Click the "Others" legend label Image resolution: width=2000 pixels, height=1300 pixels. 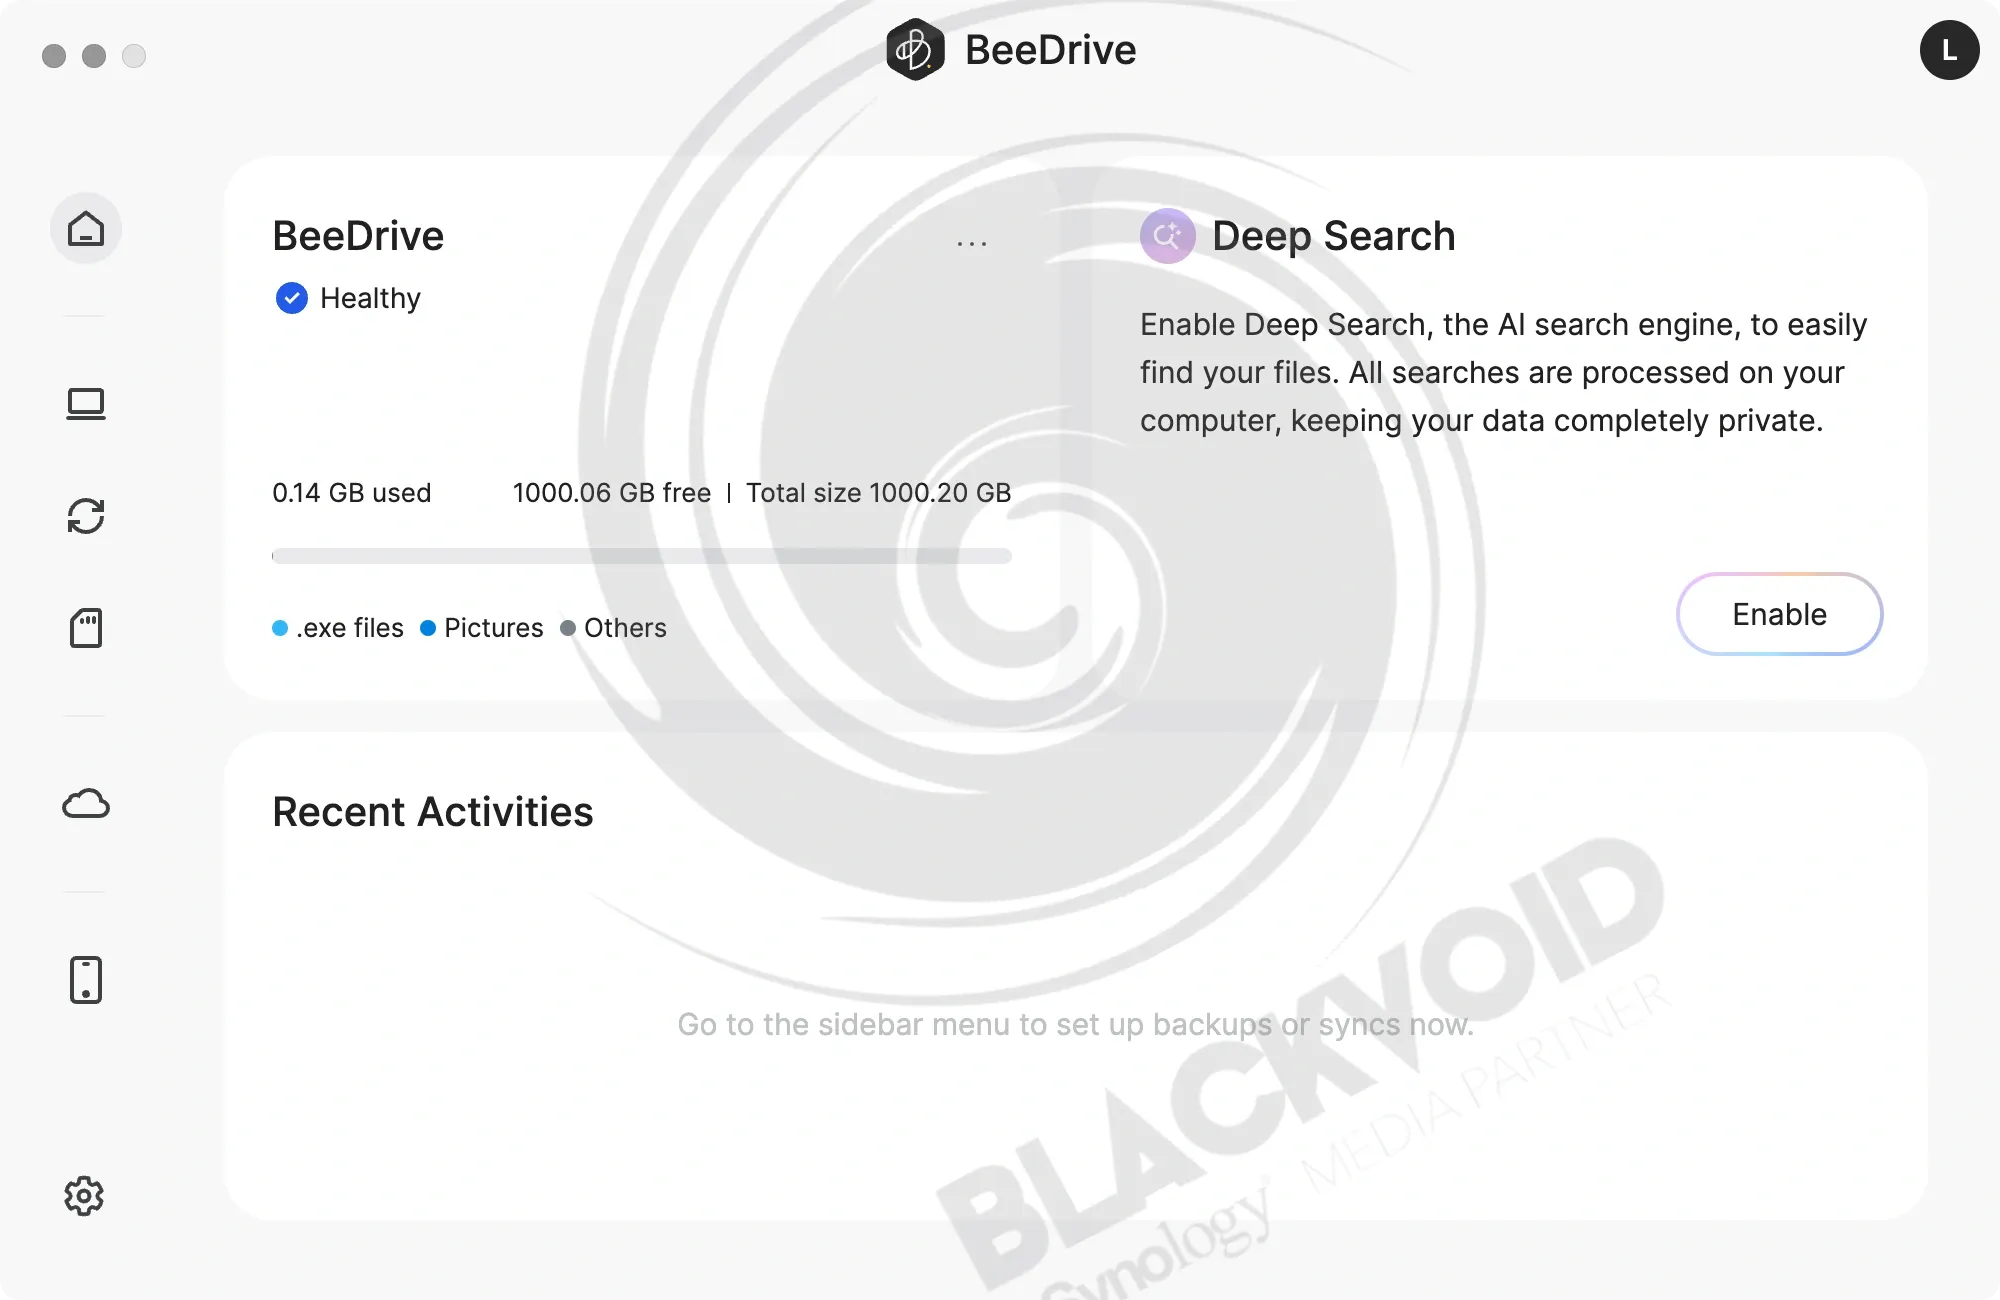tap(625, 628)
